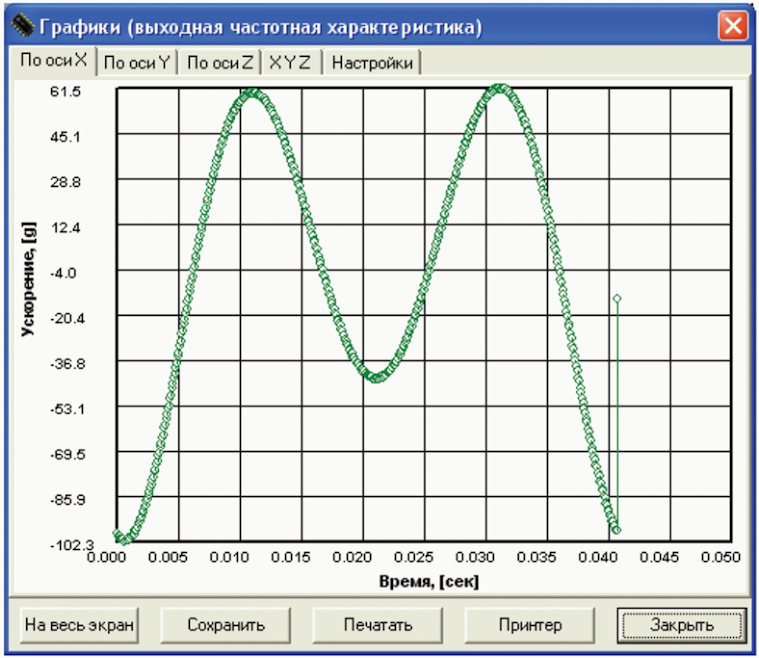
Task: Click the isolated data point marker near 0.040
Action: pos(617,298)
